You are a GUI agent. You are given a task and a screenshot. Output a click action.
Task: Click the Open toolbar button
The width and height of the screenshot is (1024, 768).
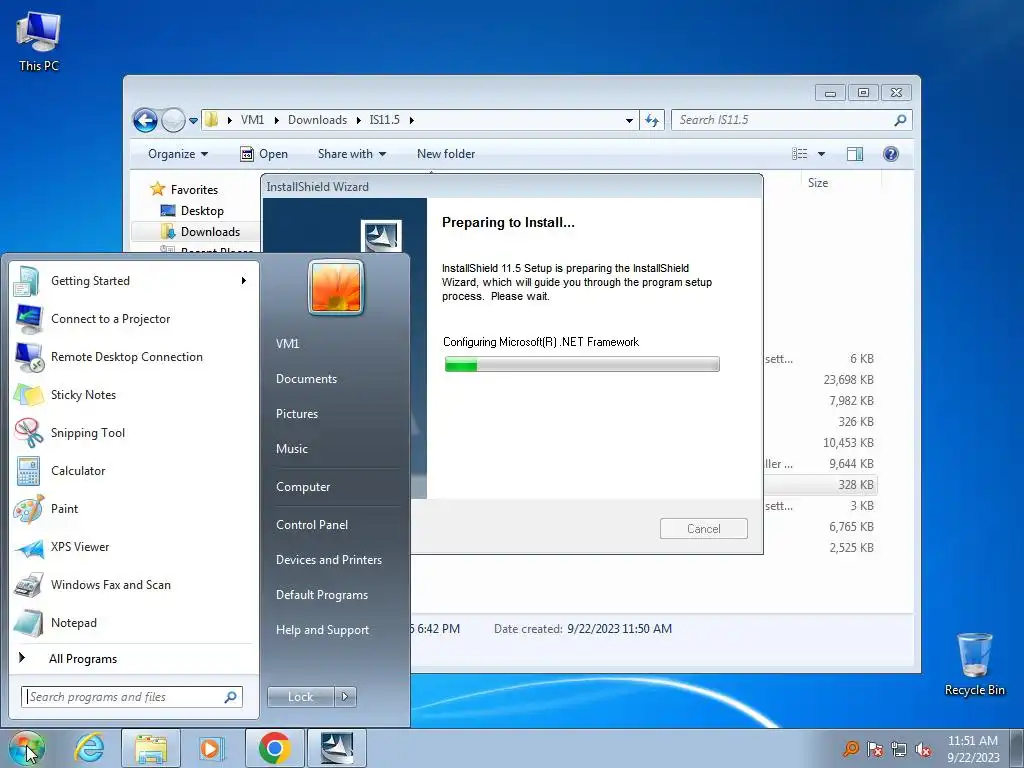pos(264,154)
